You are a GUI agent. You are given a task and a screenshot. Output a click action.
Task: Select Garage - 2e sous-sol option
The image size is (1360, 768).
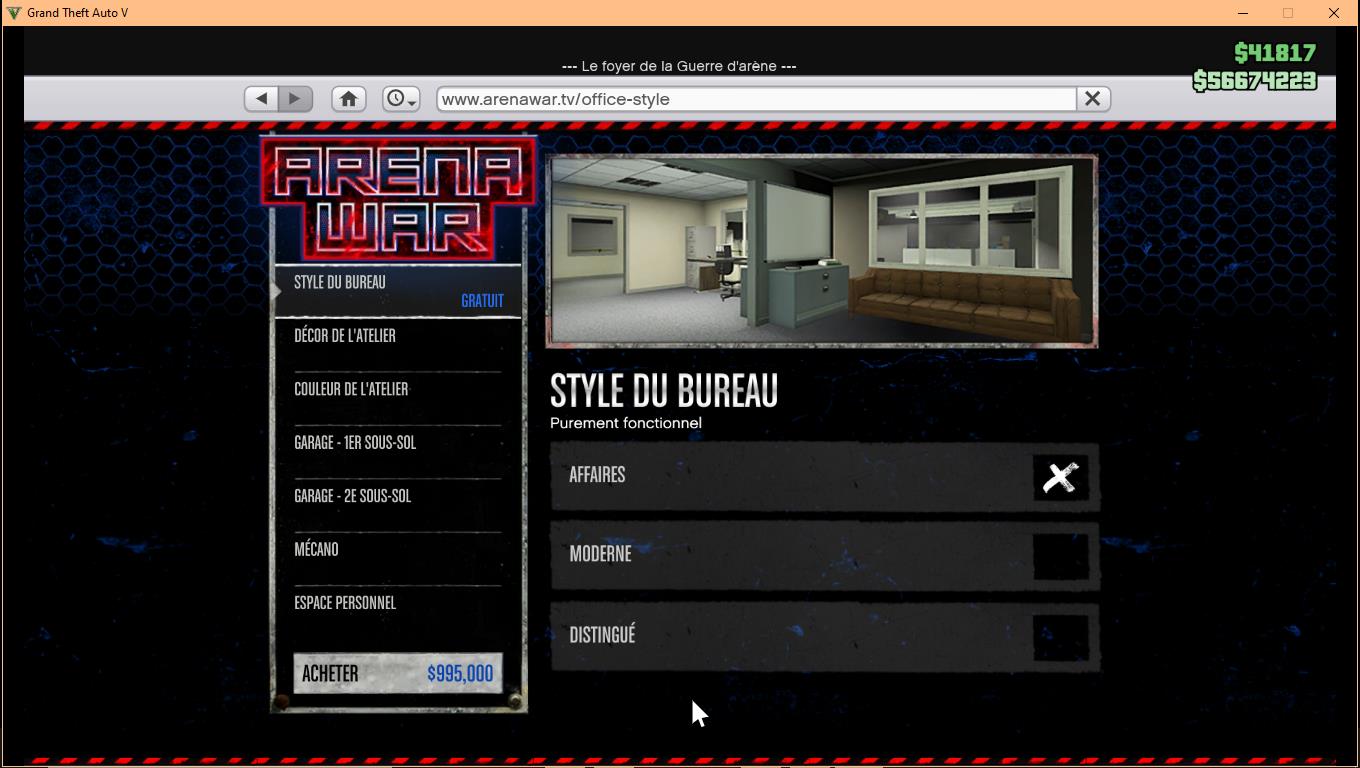(x=398, y=496)
